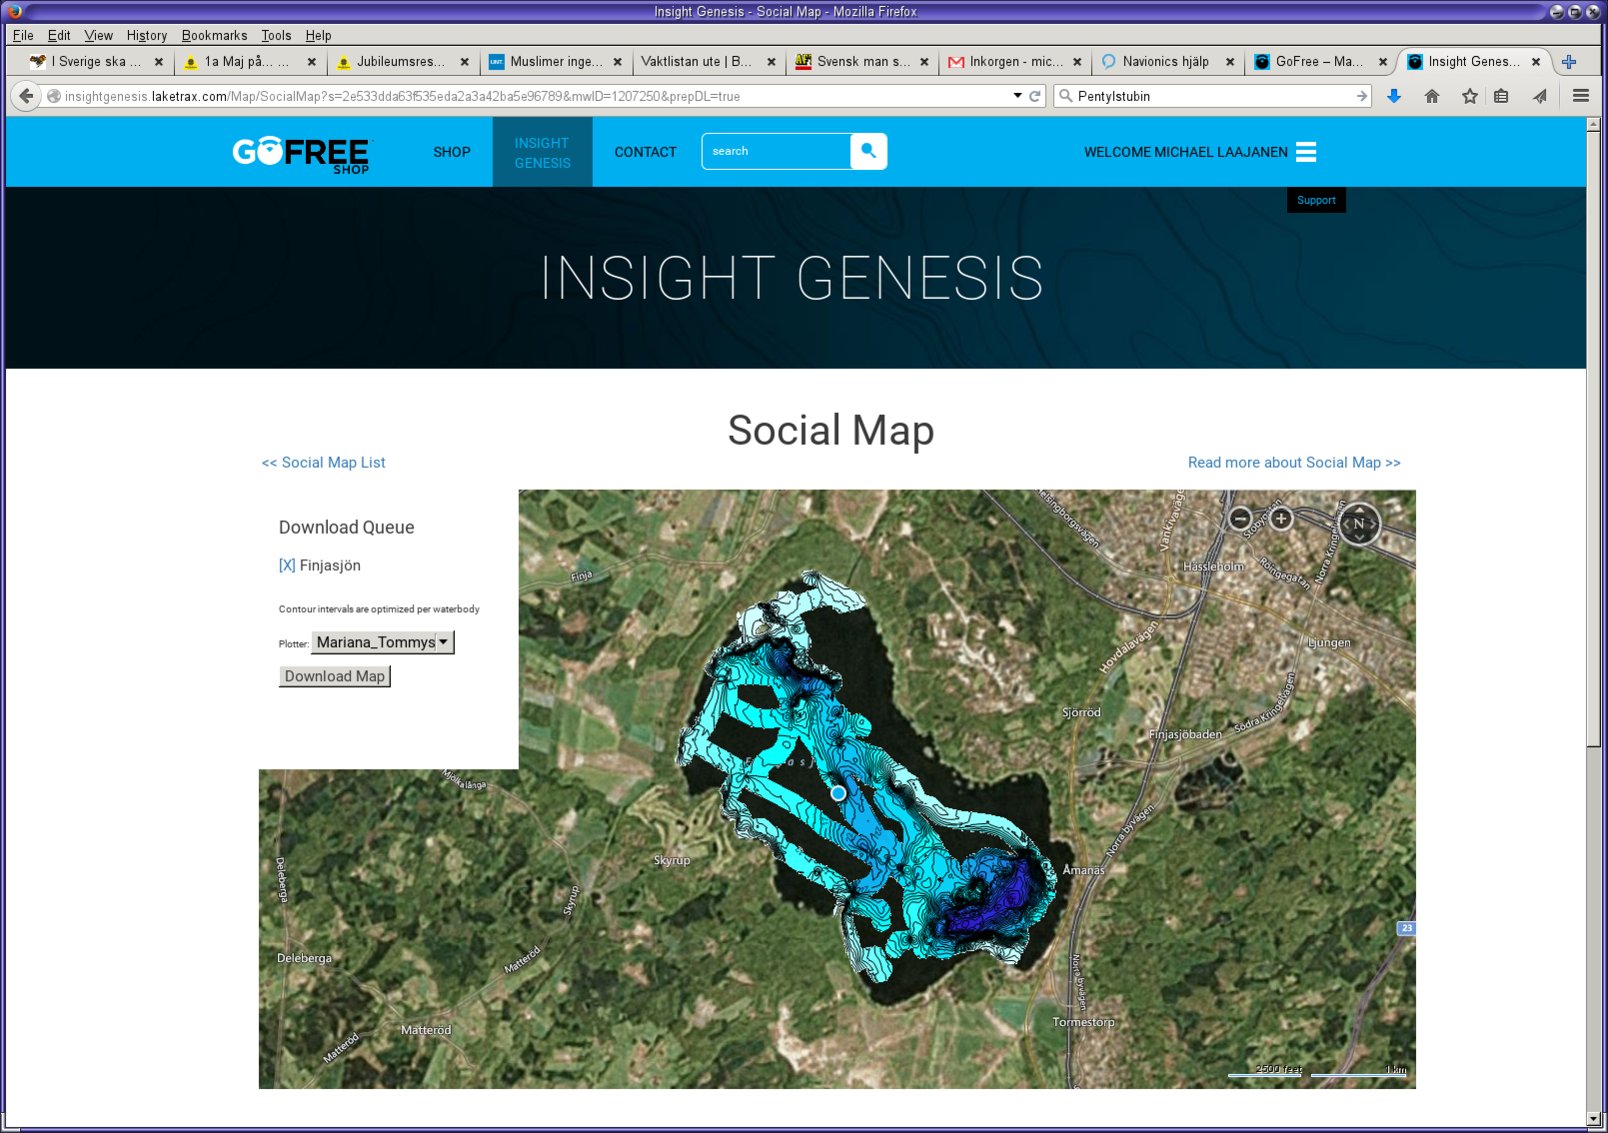Image resolution: width=1608 pixels, height=1133 pixels.
Task: Click the map compass north control
Action: 1358,523
